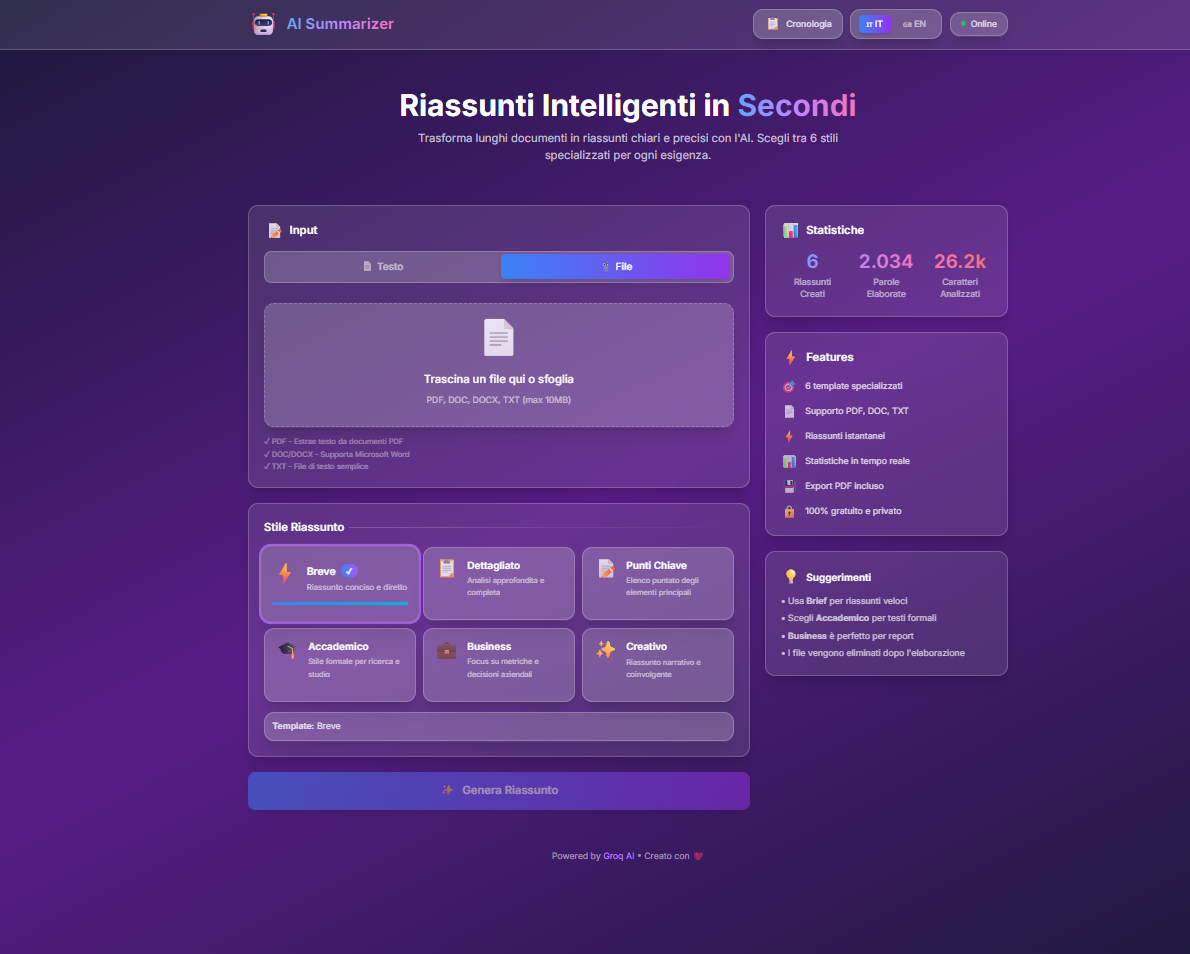Click the lightbulb icon beside Suggerimenti

pos(793,577)
